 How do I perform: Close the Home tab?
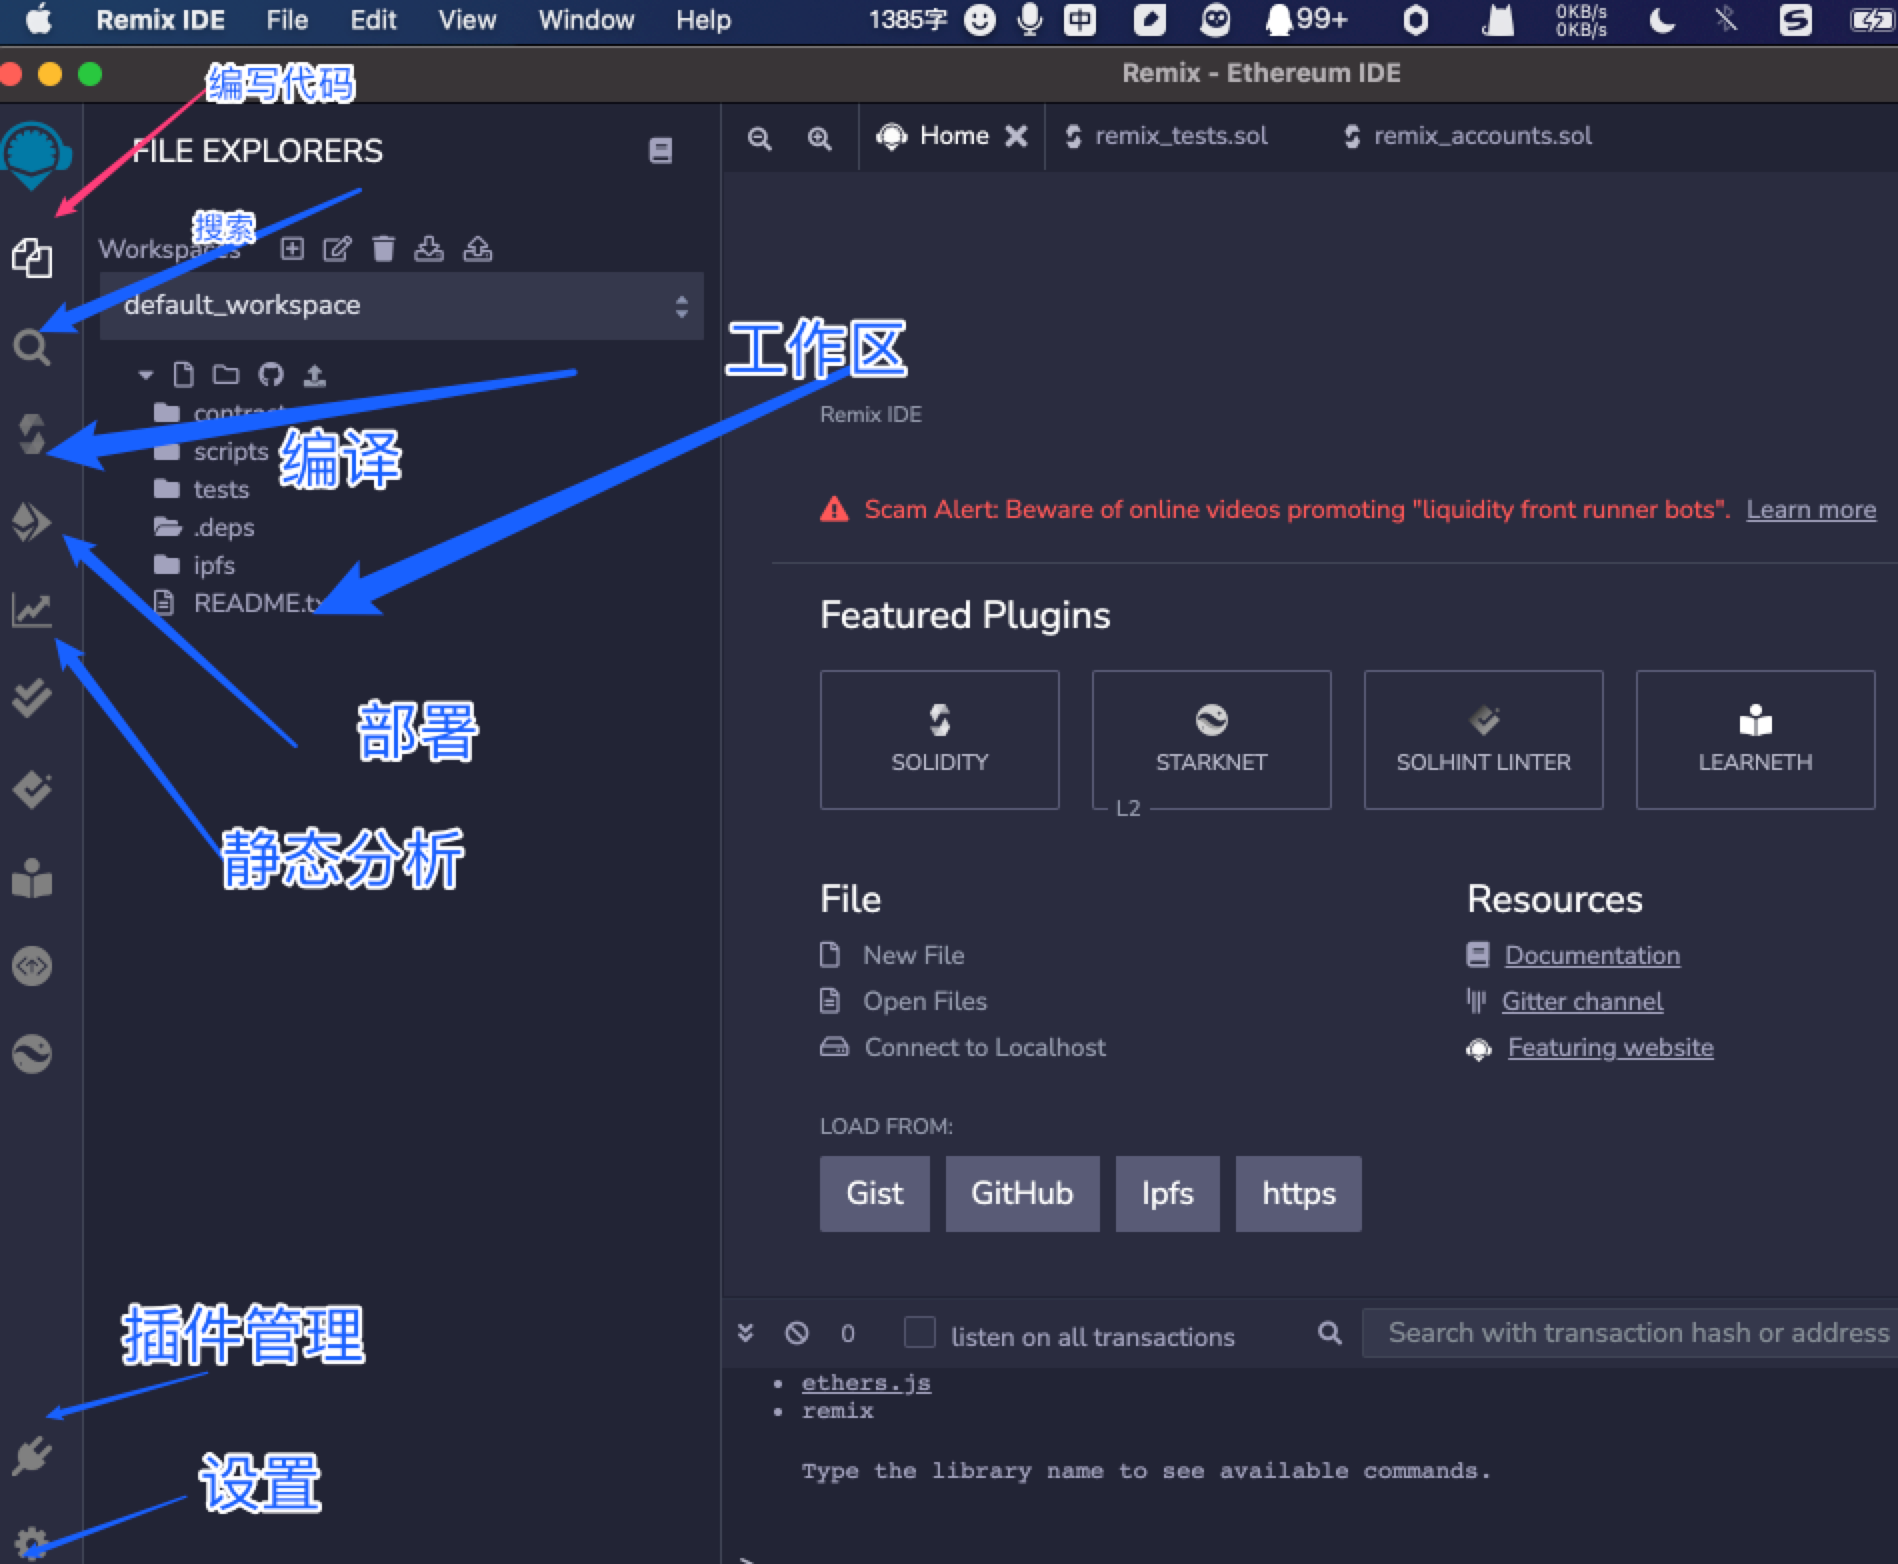1016,136
